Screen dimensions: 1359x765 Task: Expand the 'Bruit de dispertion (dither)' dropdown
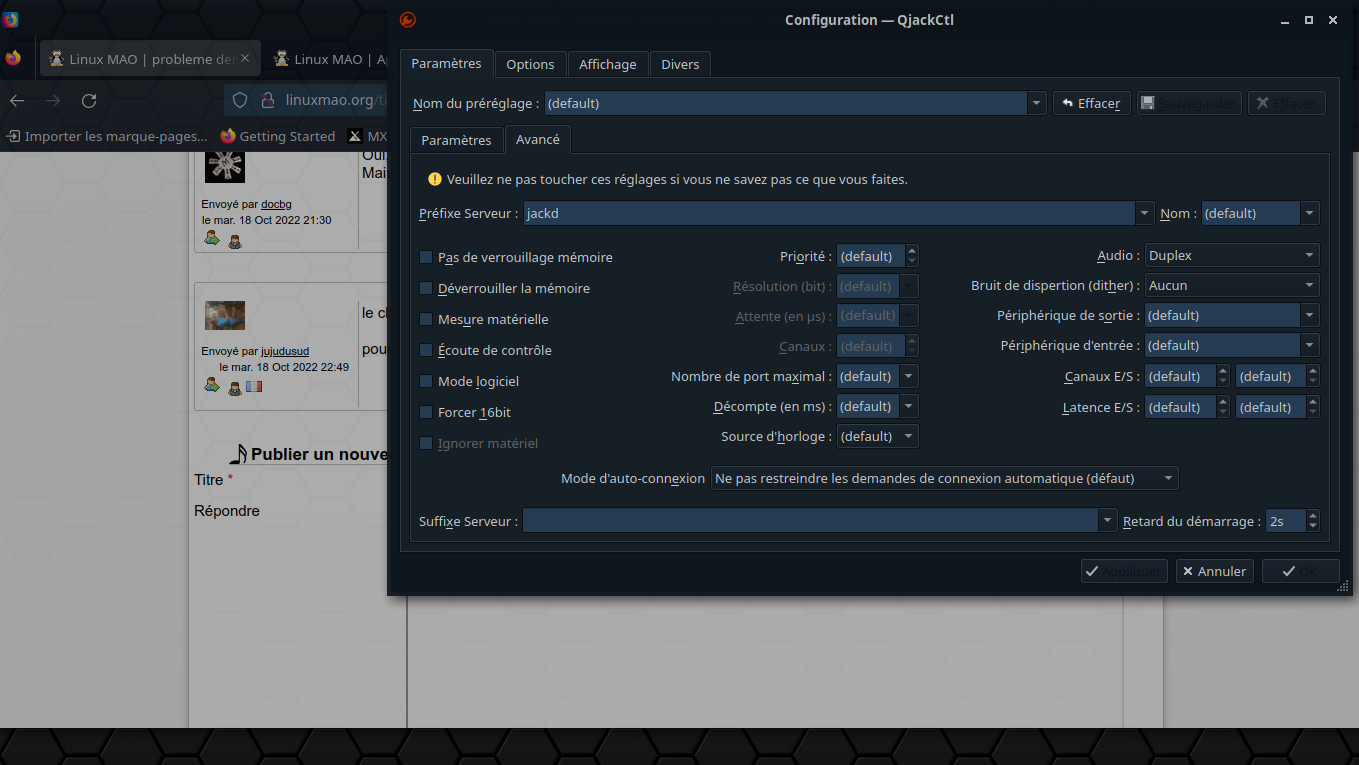1232,285
